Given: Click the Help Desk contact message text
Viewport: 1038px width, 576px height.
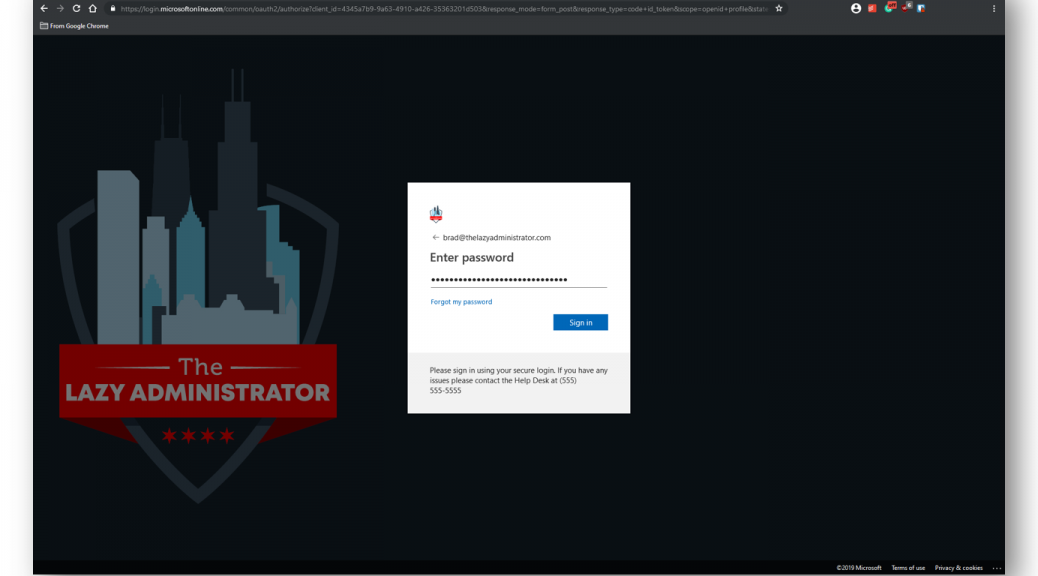Looking at the screenshot, I should pos(518,380).
